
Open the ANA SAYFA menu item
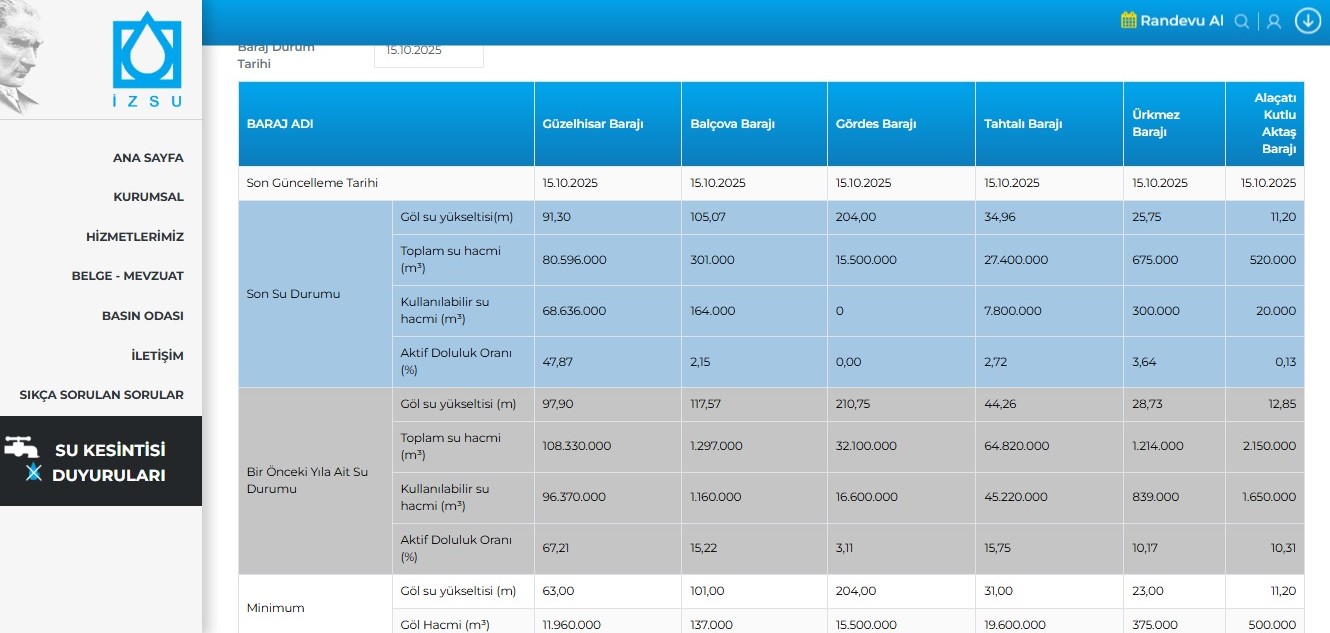[148, 158]
